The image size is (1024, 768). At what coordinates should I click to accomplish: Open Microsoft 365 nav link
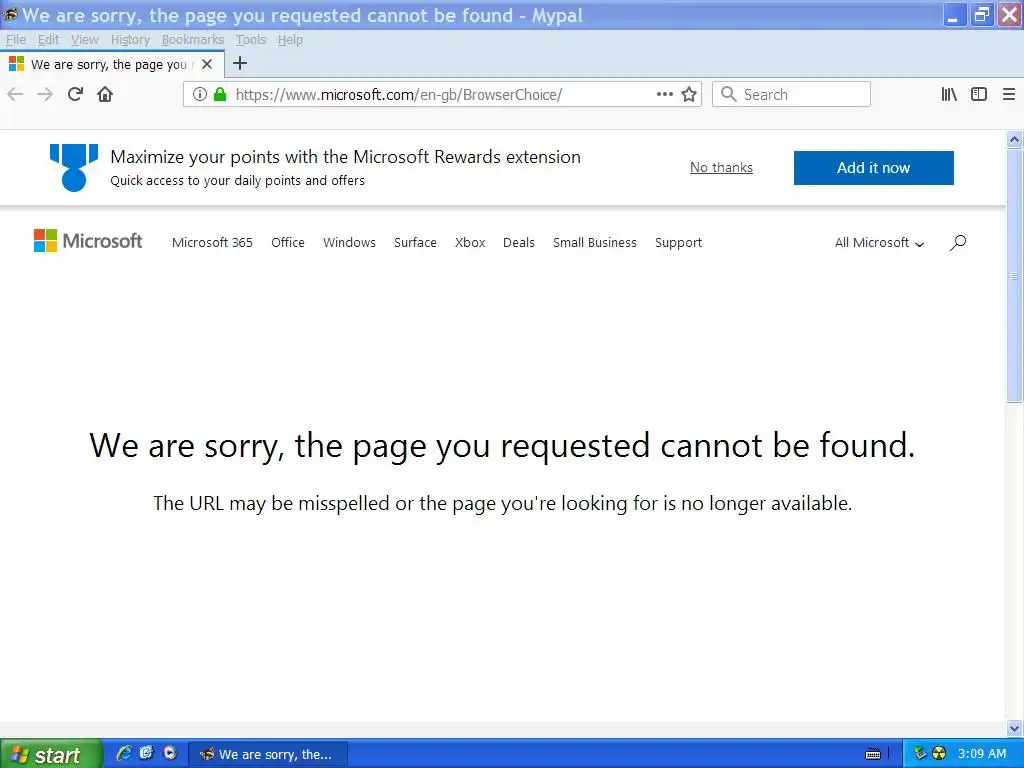tap(212, 243)
